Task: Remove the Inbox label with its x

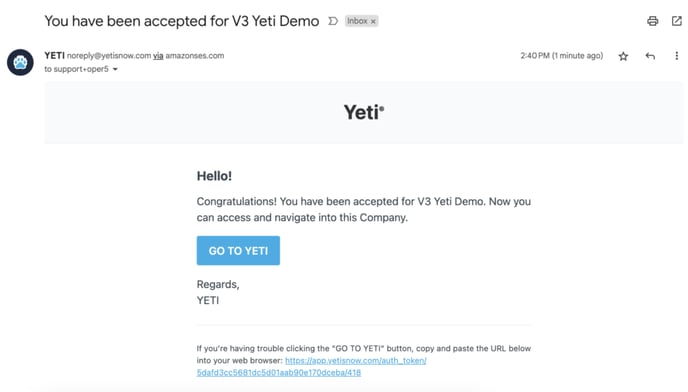Action: click(x=373, y=22)
